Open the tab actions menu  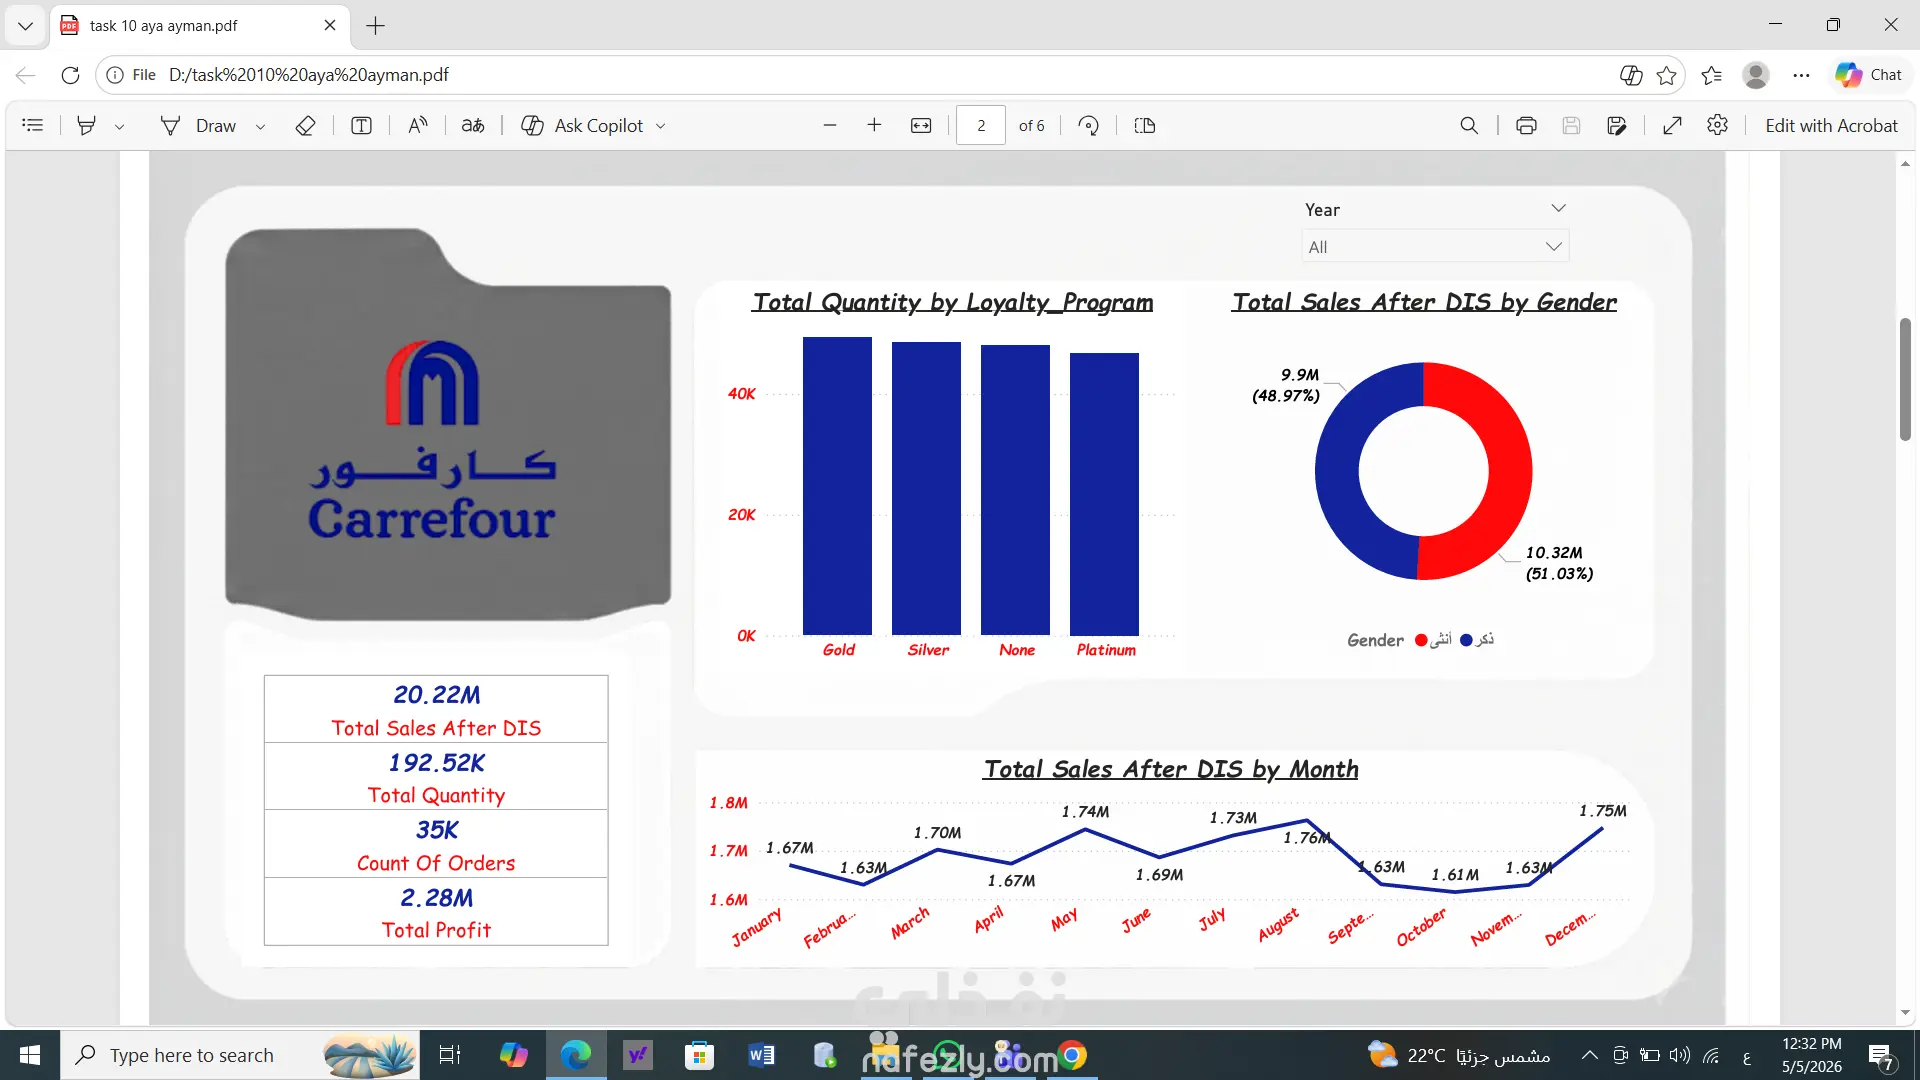point(26,26)
